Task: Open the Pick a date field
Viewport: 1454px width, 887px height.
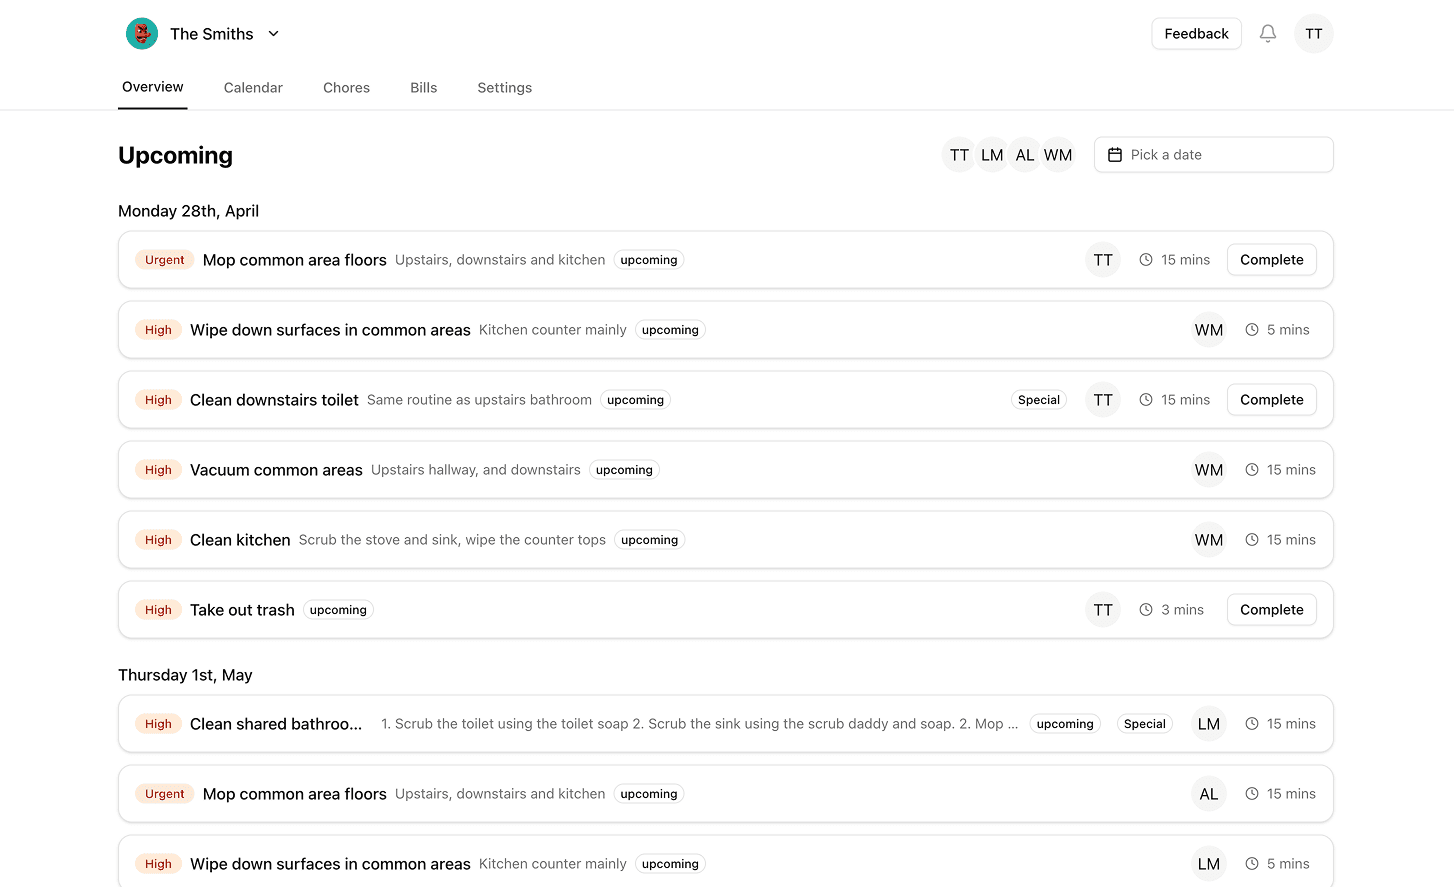Action: click(x=1214, y=155)
